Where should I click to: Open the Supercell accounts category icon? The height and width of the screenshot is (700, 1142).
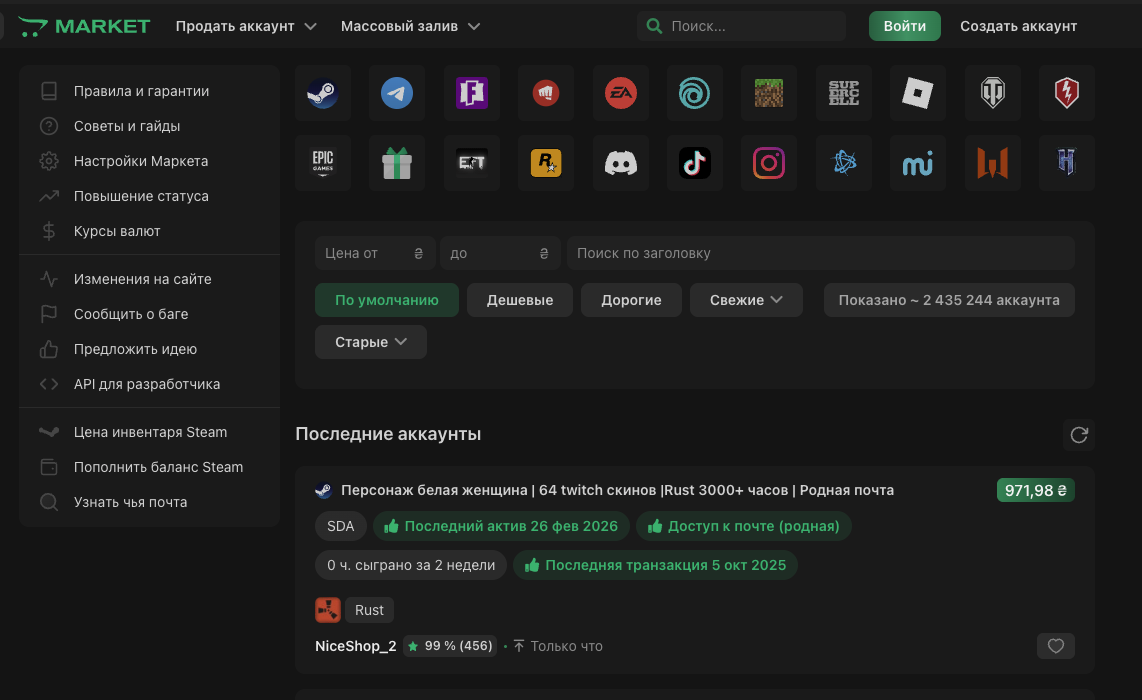(x=843, y=93)
